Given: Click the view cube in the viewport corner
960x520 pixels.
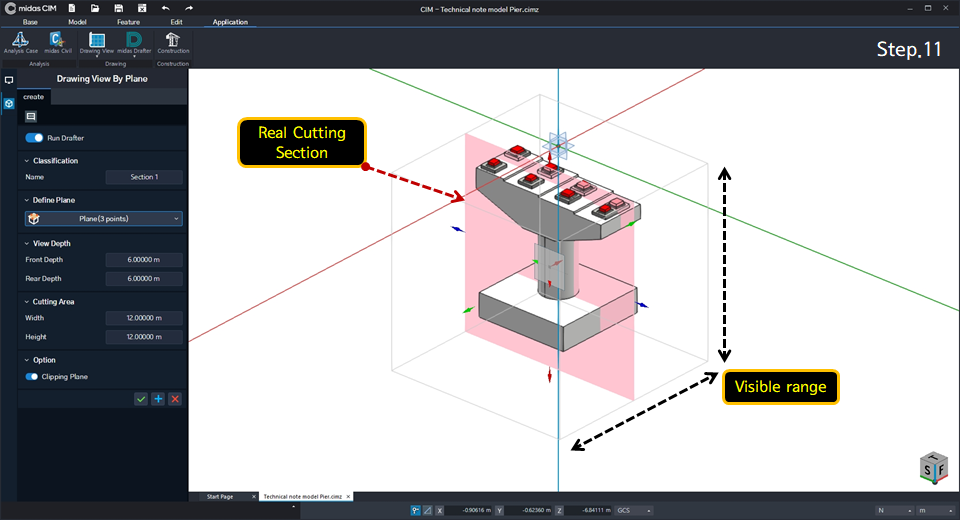Looking at the screenshot, I should pyautogui.click(x=934, y=467).
